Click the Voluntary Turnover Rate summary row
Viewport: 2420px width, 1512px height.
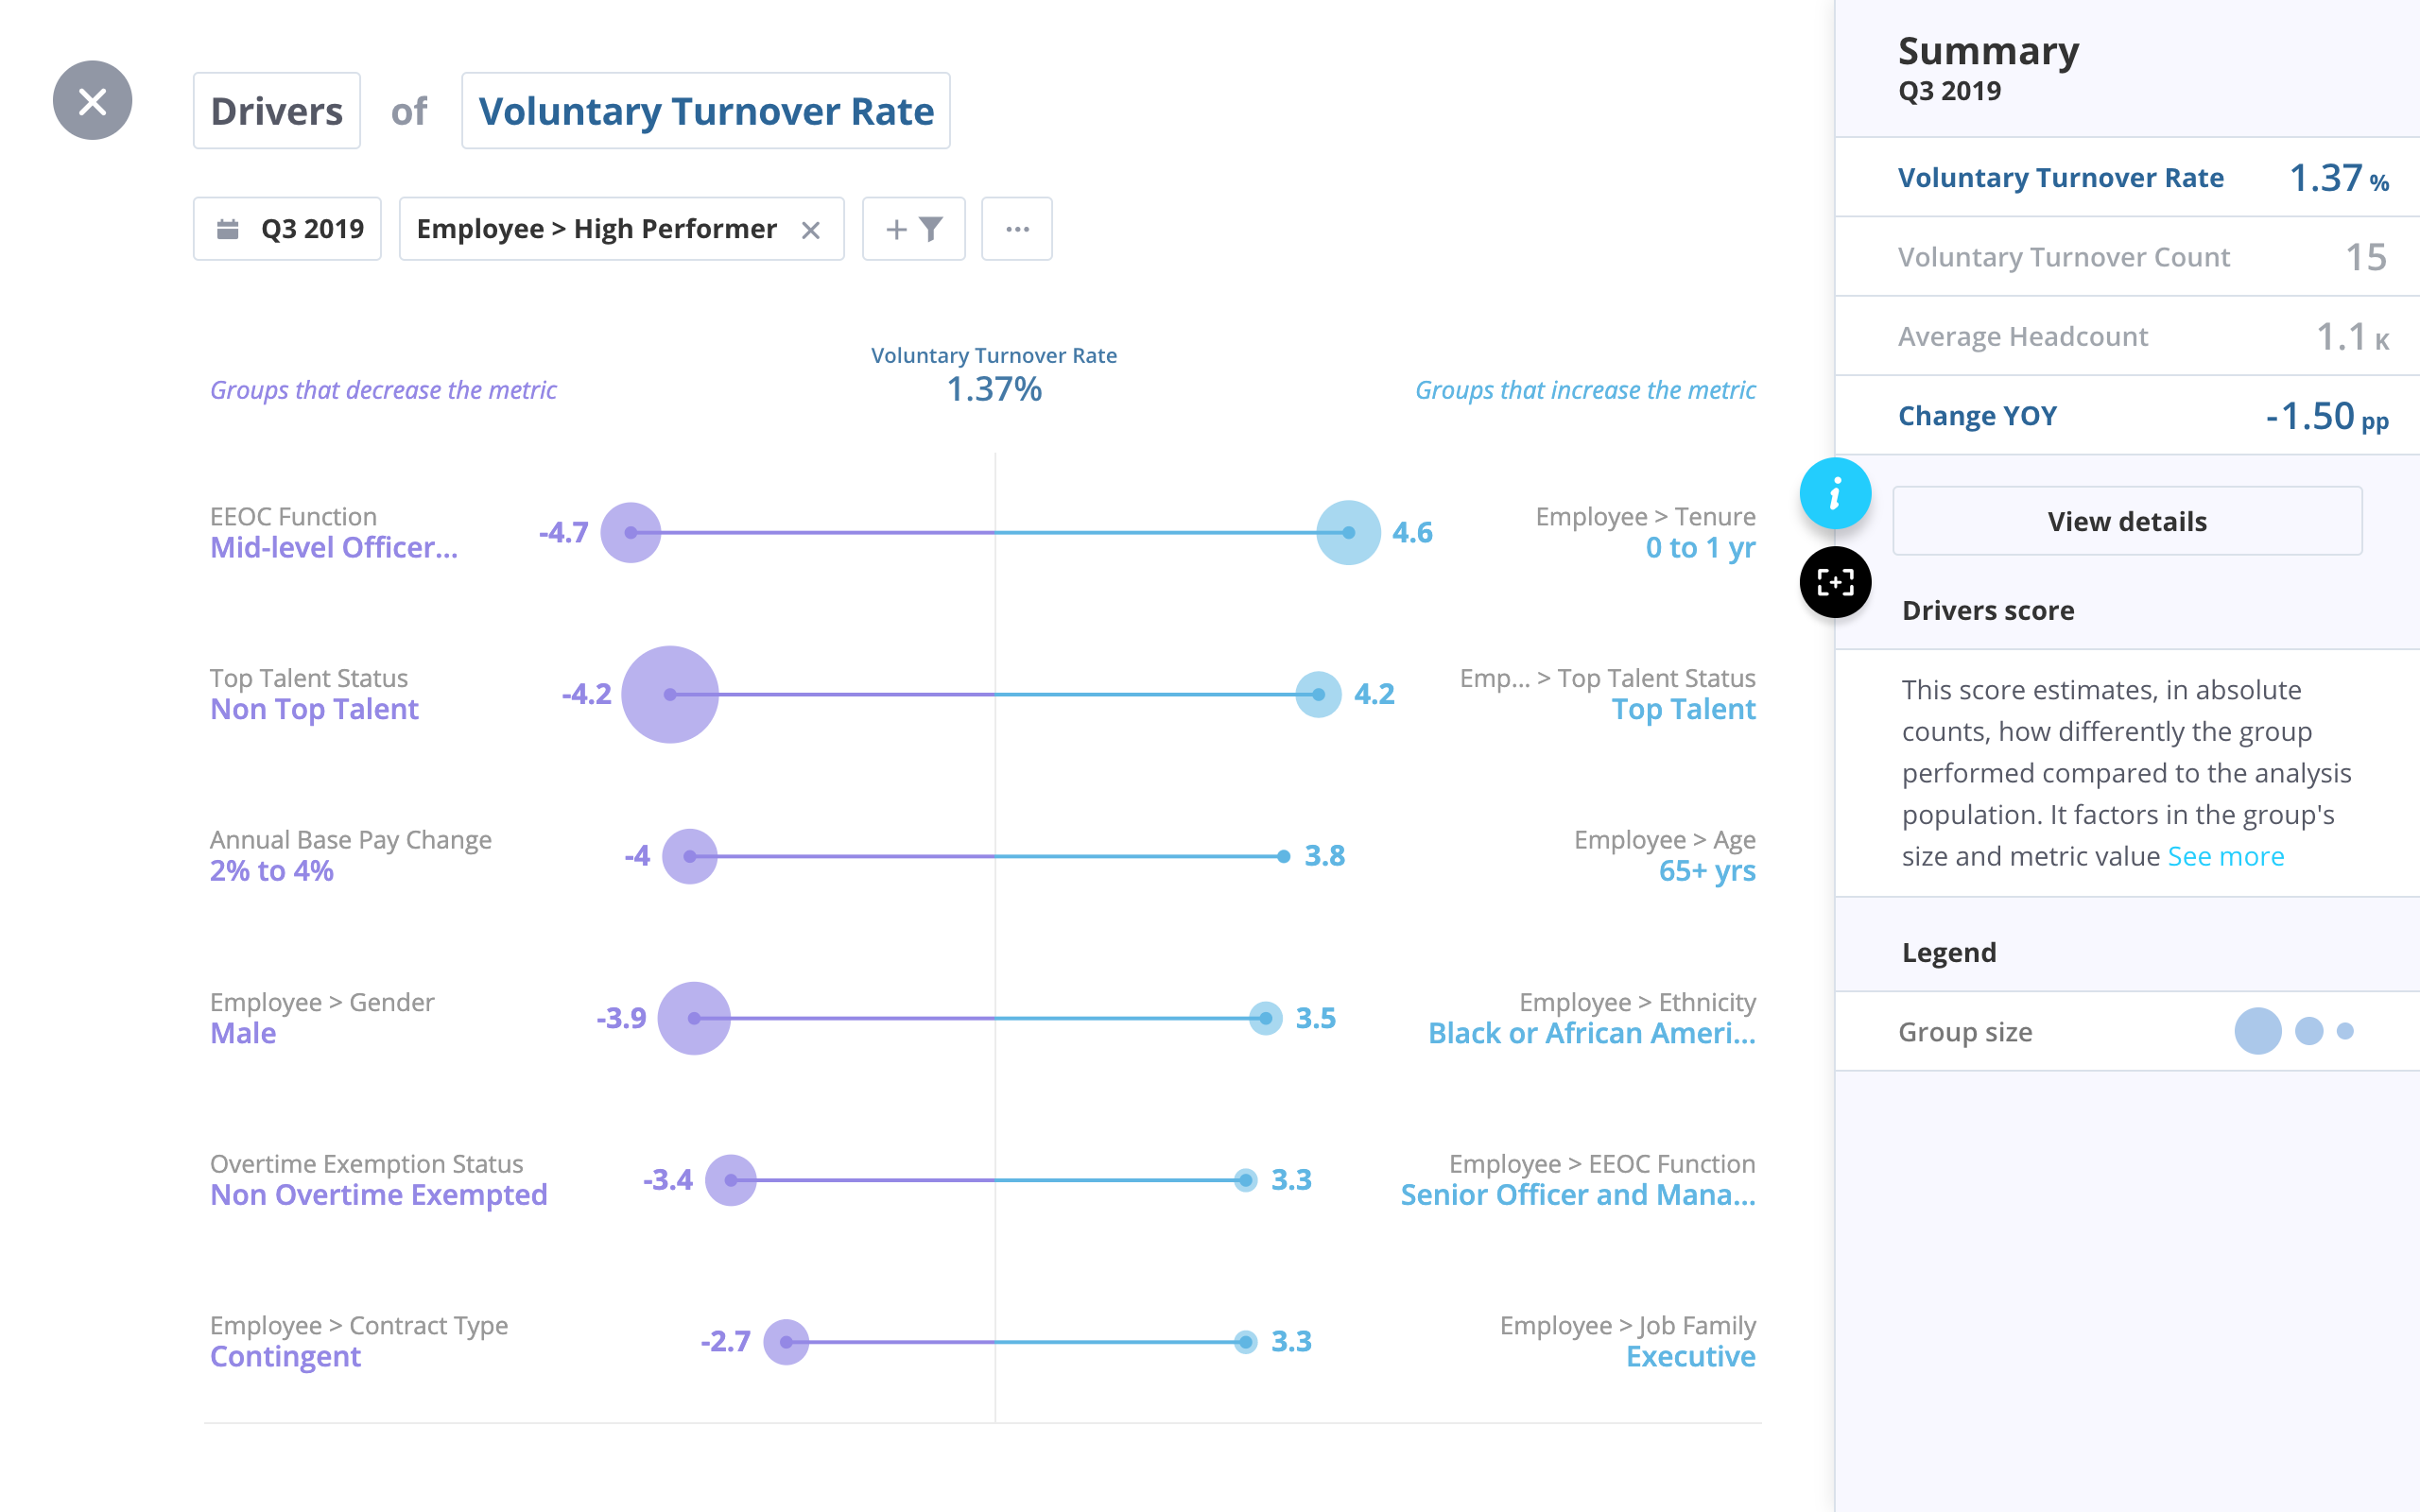click(x=2127, y=178)
